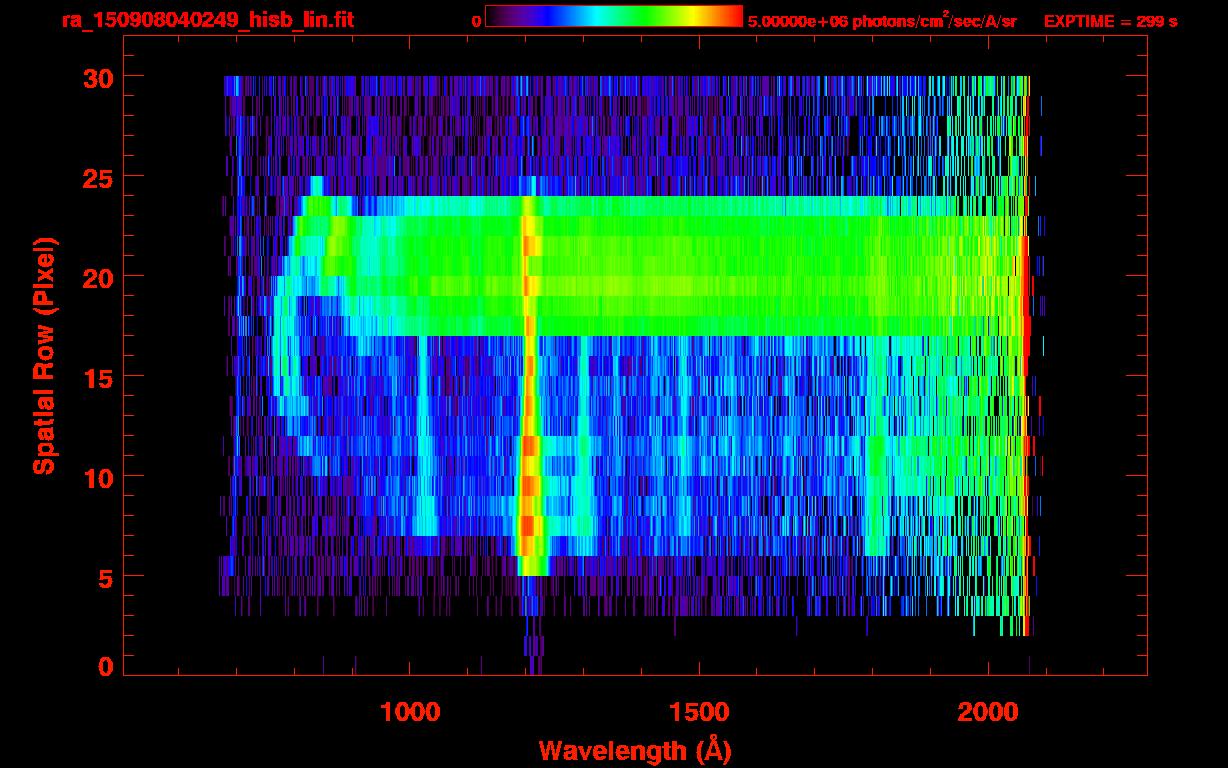Click the 0 label beside the color bar
Viewport: 1228px width, 768px height.
[x=476, y=21]
